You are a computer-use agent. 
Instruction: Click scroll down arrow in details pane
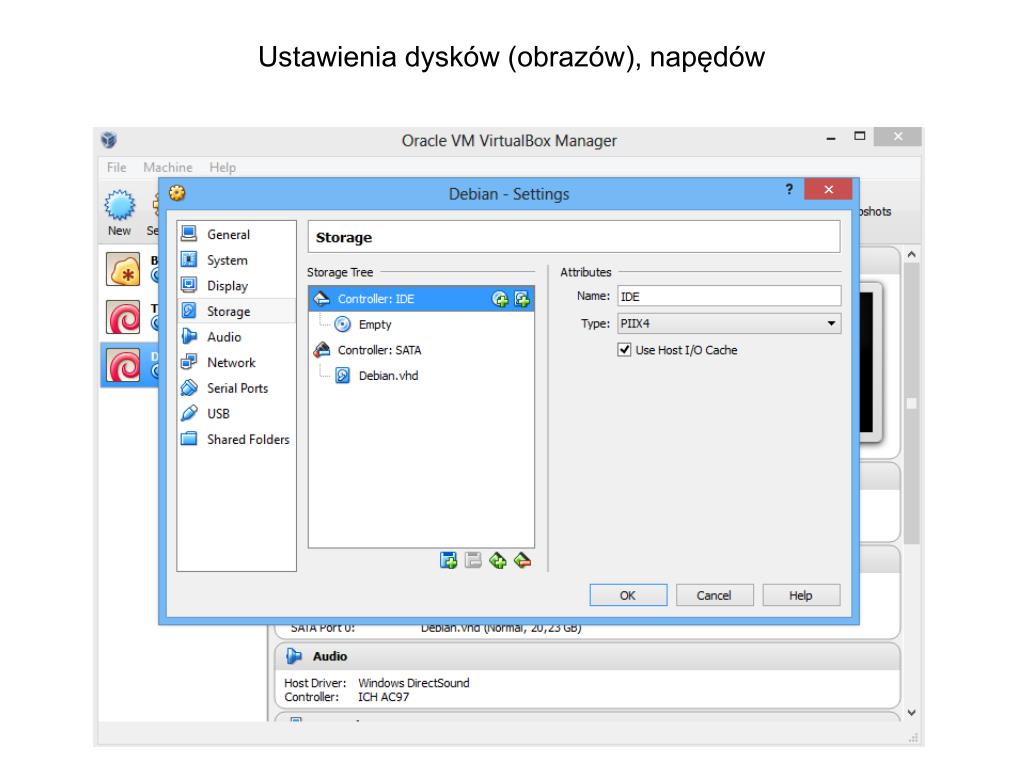[x=912, y=712]
